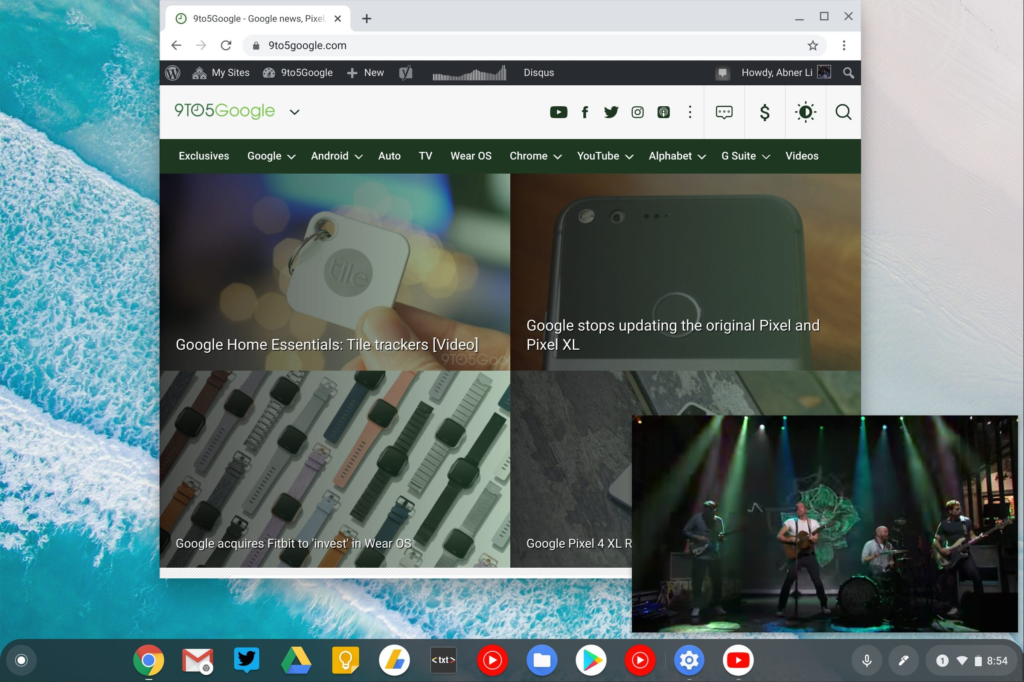Expand the Google menu dropdown
Image resolution: width=1024 pixels, height=682 pixels.
coord(291,157)
